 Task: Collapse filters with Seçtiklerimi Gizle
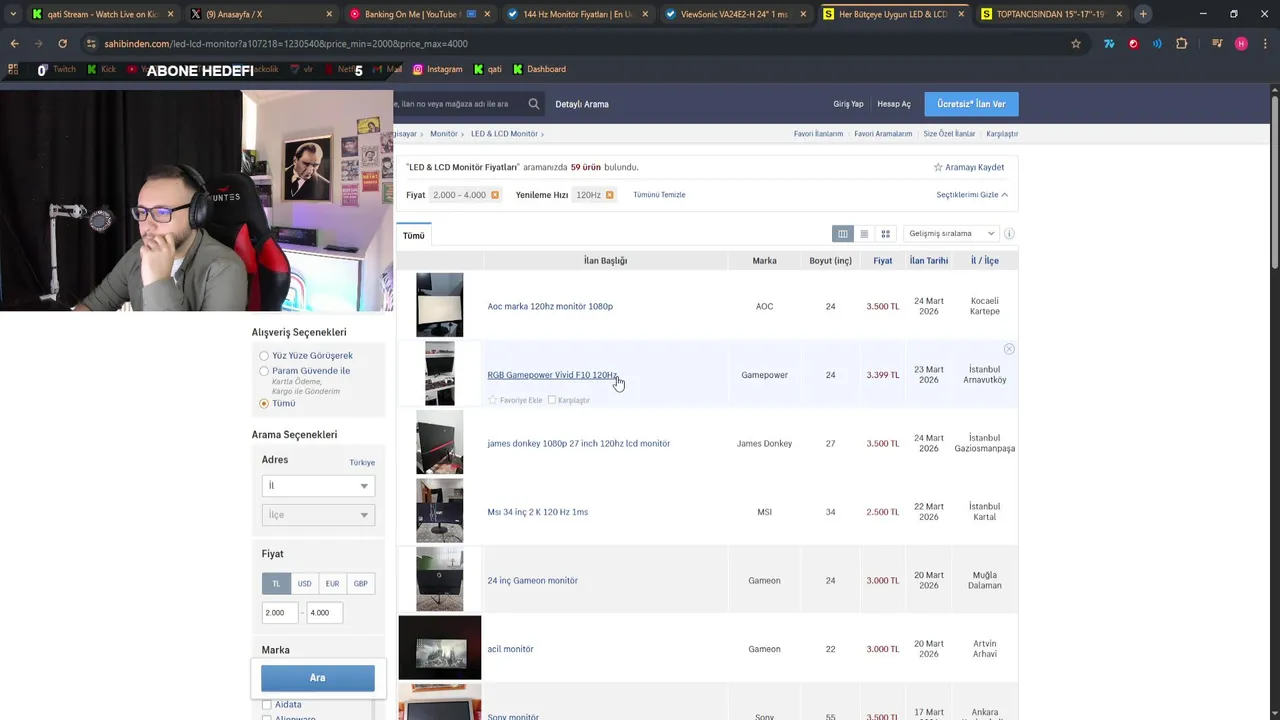point(972,195)
